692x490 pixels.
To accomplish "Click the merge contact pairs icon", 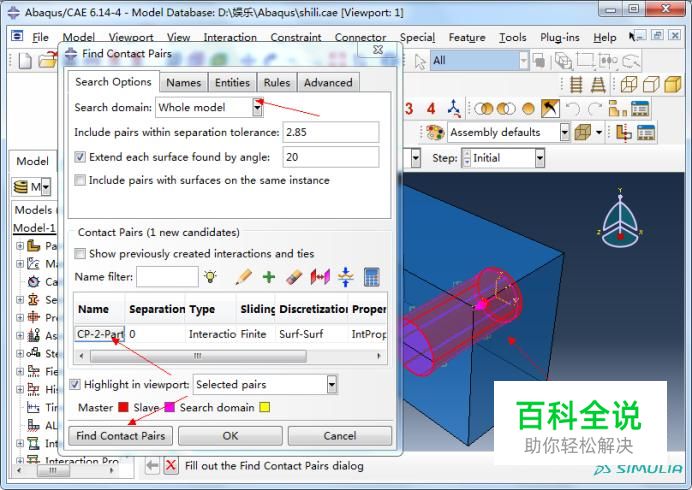I will coord(346,277).
